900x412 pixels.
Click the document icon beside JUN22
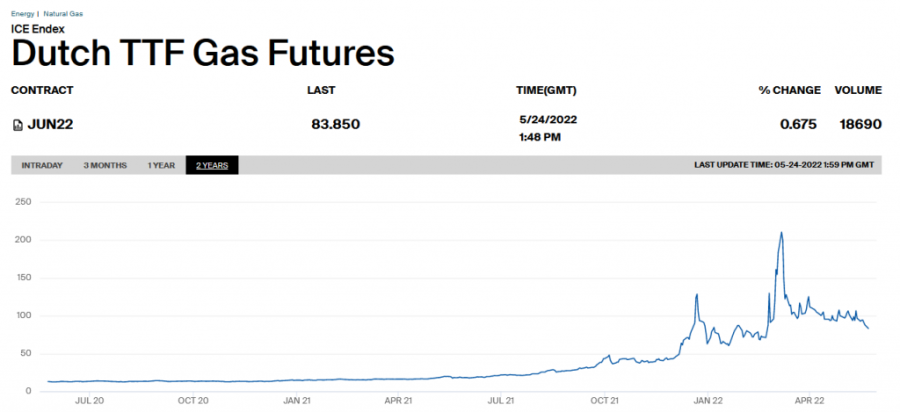(16, 125)
